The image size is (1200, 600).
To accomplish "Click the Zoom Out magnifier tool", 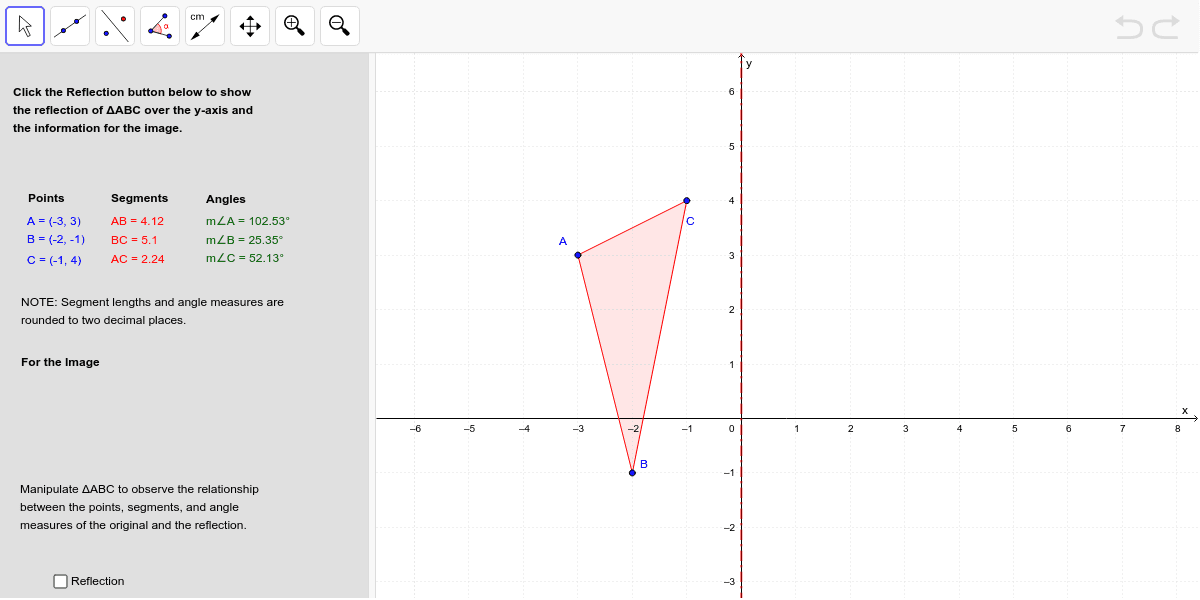I will 340,26.
